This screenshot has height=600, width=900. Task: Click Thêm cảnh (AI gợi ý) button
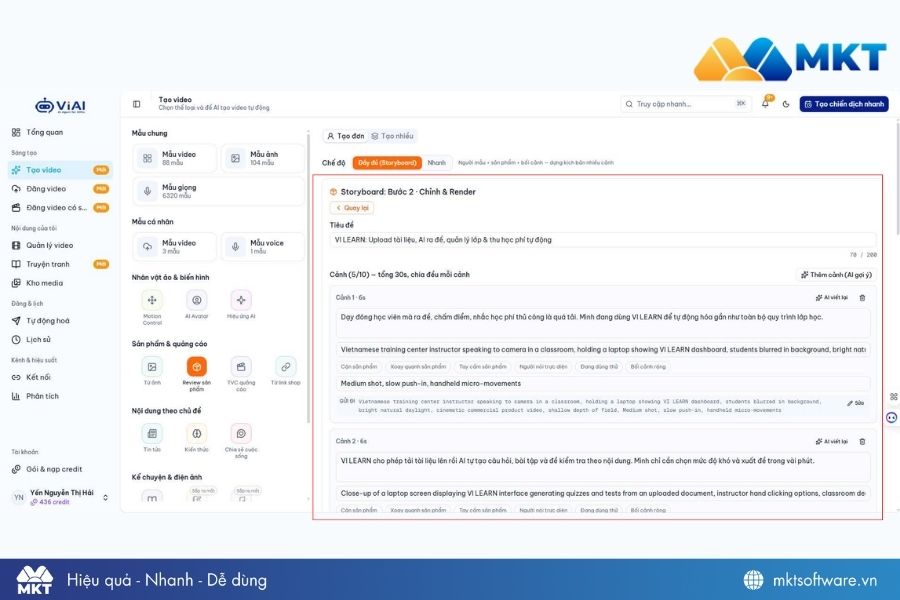coord(836,275)
